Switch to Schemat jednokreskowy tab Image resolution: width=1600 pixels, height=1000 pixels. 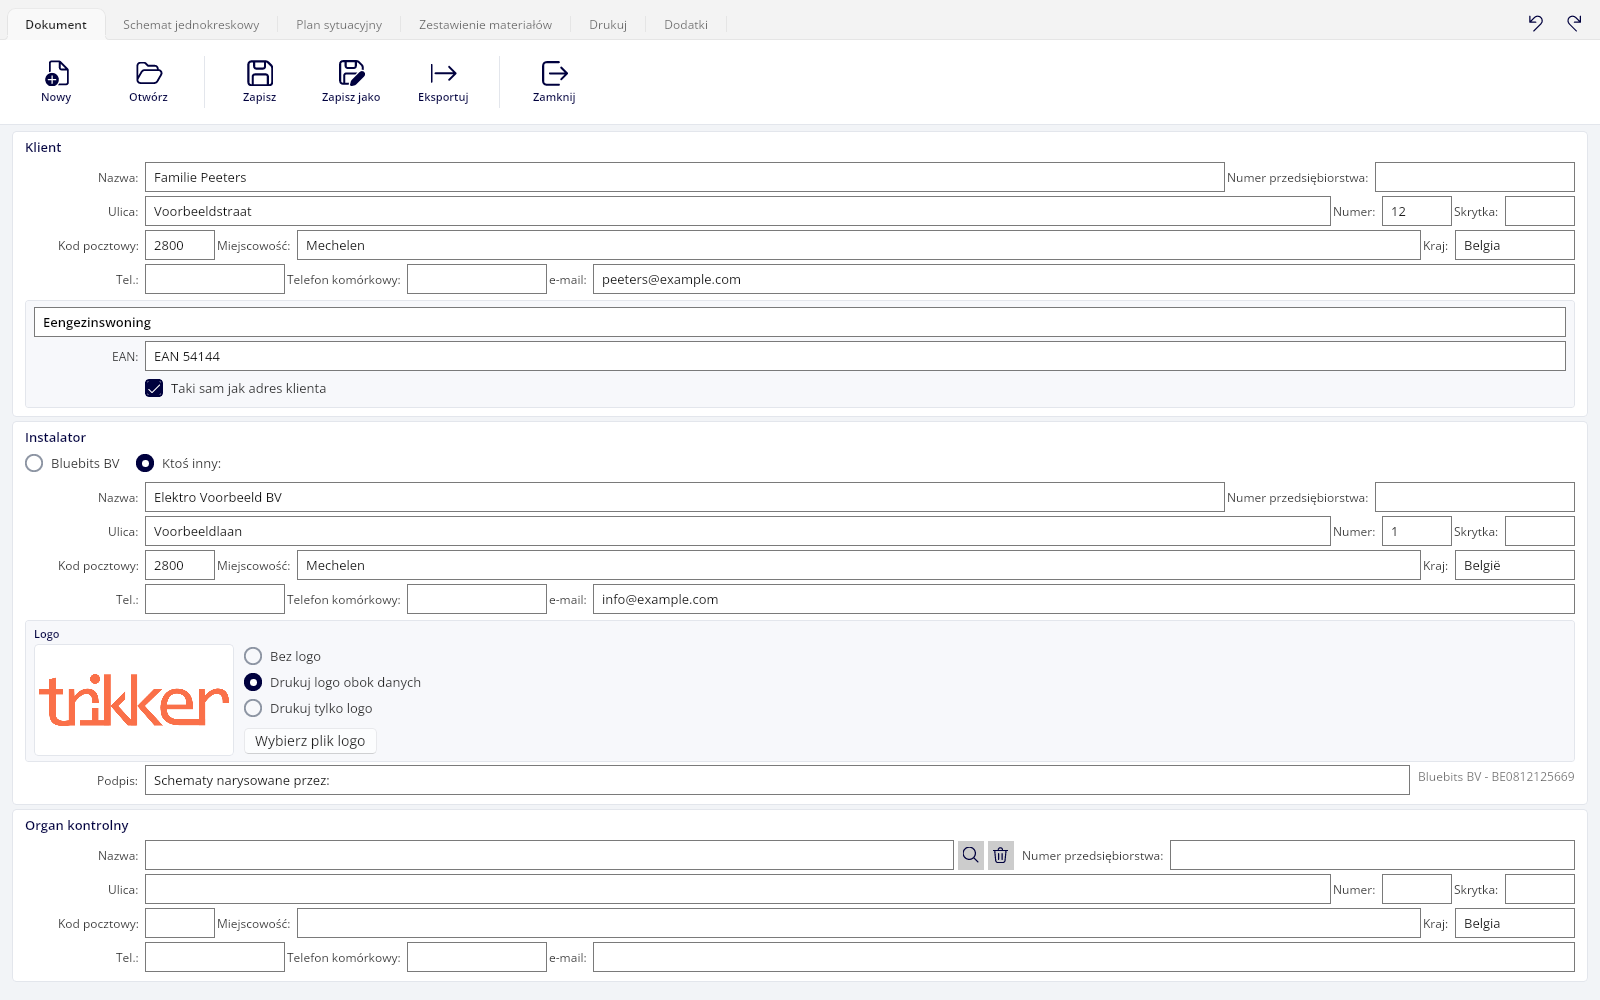[x=191, y=24]
